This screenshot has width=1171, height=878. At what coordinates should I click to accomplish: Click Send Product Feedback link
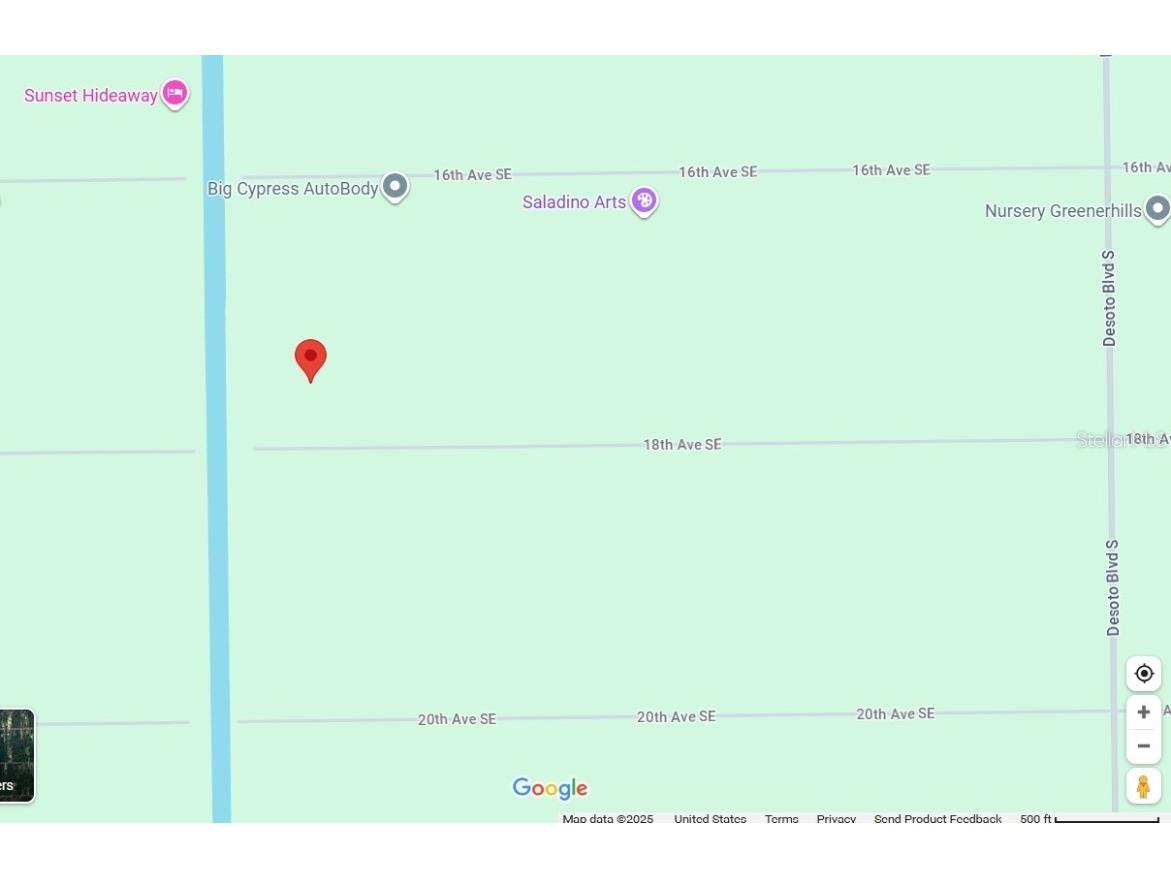coord(937,819)
